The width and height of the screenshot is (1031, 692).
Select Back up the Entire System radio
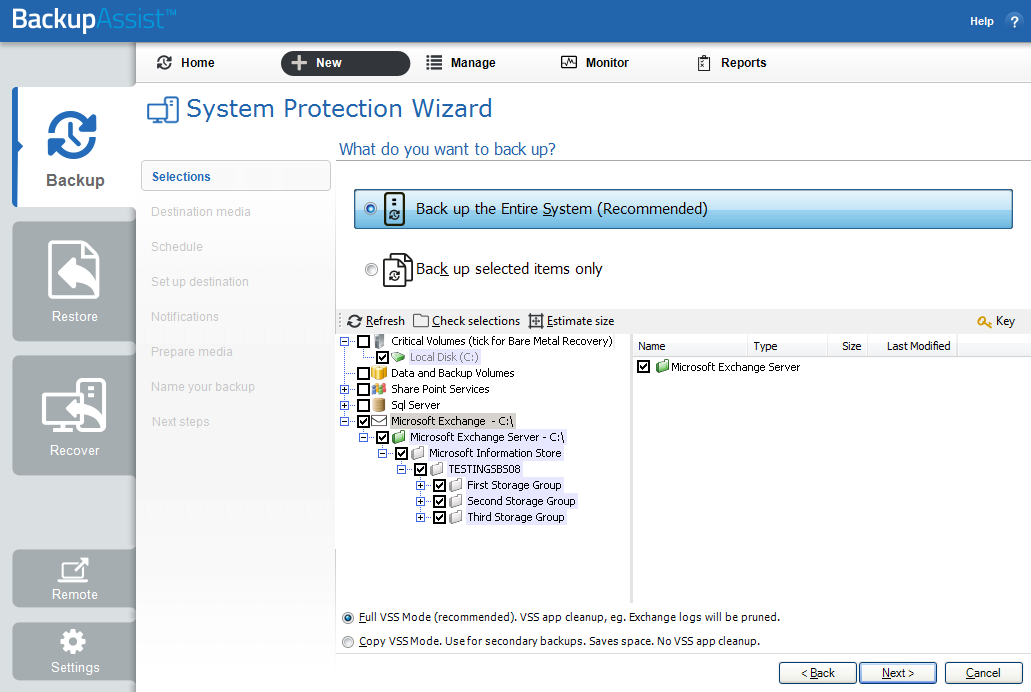(x=371, y=209)
